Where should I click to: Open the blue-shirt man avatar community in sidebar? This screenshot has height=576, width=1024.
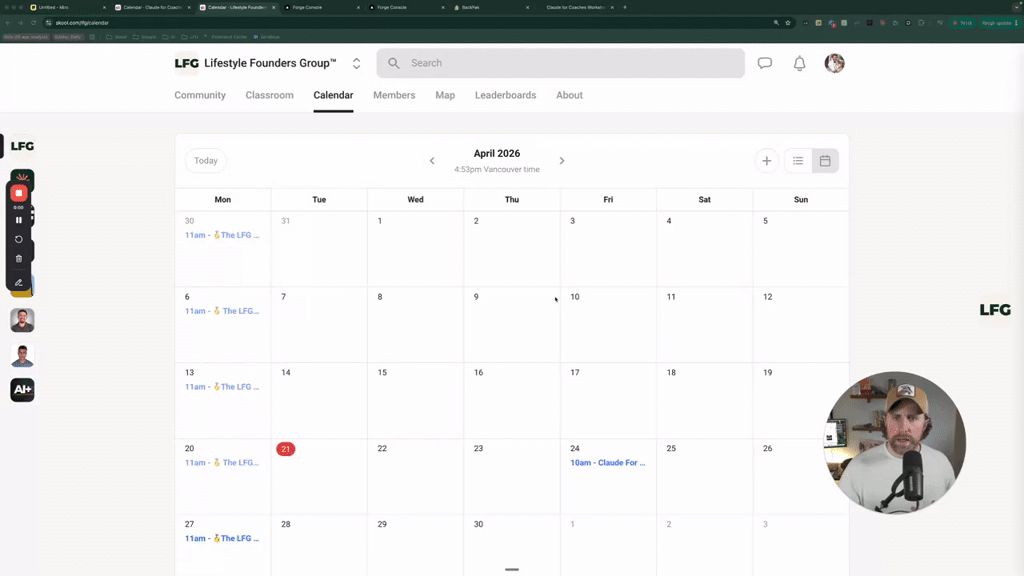tap(22, 355)
